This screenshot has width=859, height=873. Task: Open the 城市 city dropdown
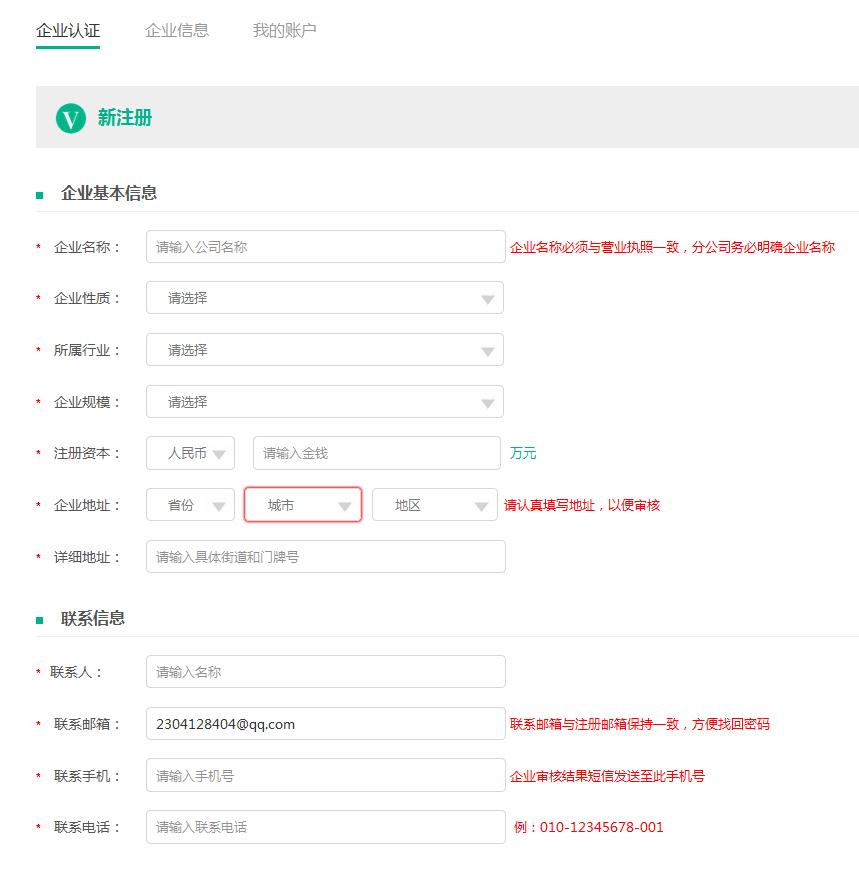(x=303, y=505)
